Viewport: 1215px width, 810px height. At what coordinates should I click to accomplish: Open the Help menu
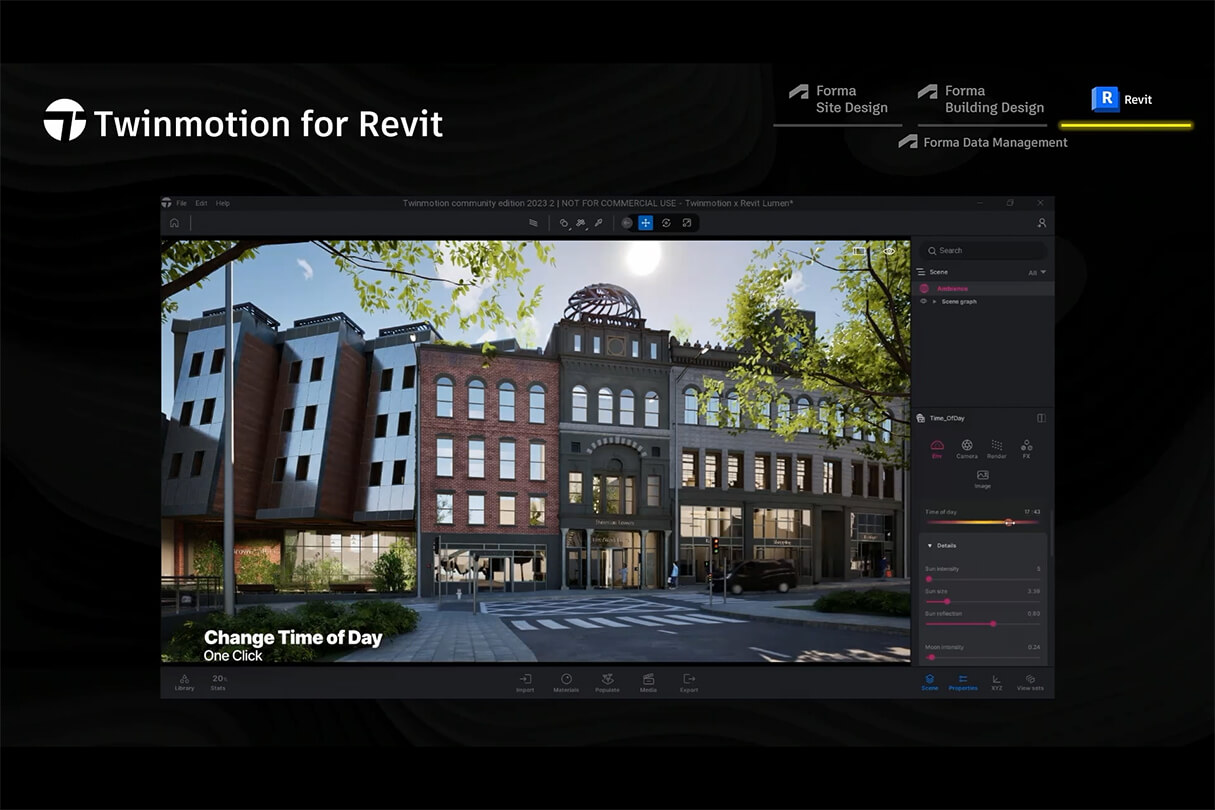tap(223, 203)
